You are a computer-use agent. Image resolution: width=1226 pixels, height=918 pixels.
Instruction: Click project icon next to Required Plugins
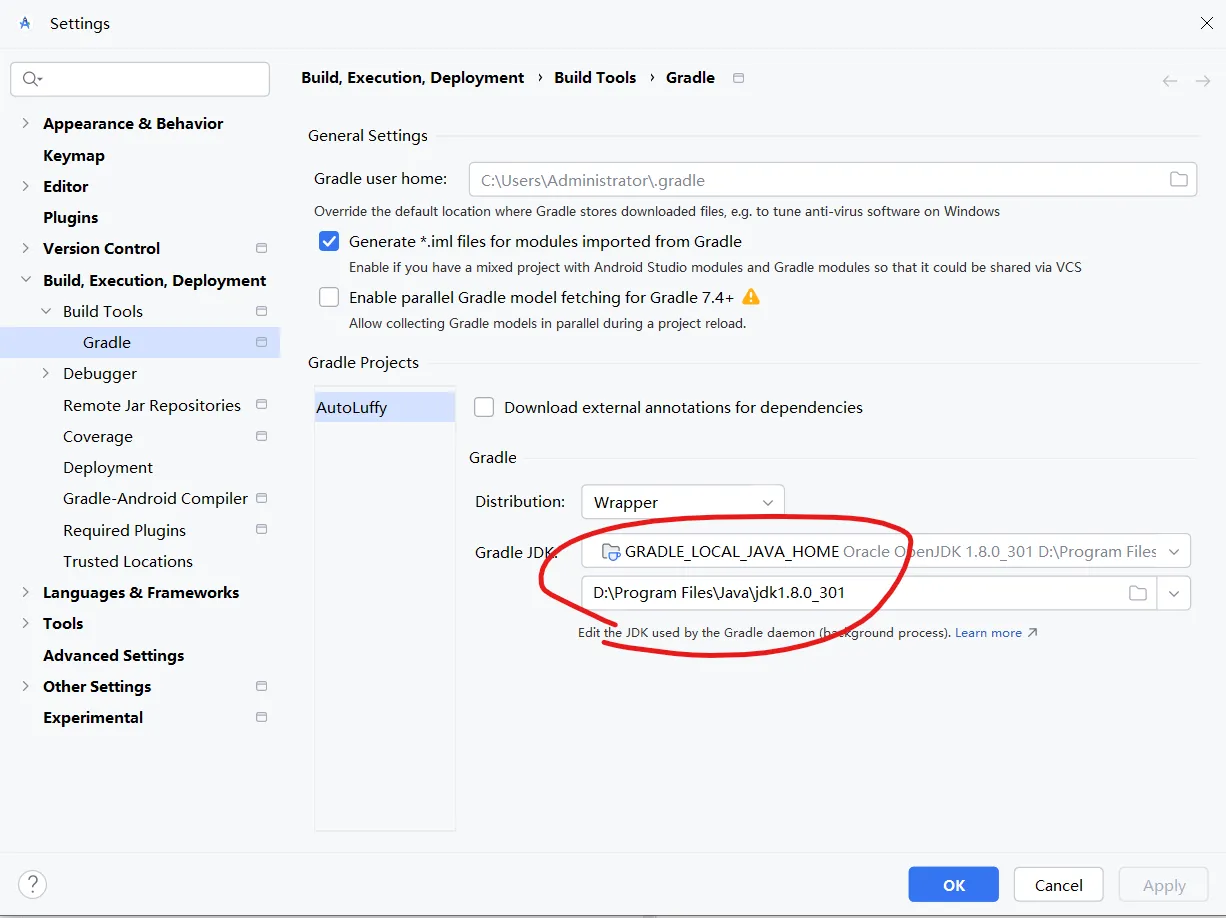(261, 530)
